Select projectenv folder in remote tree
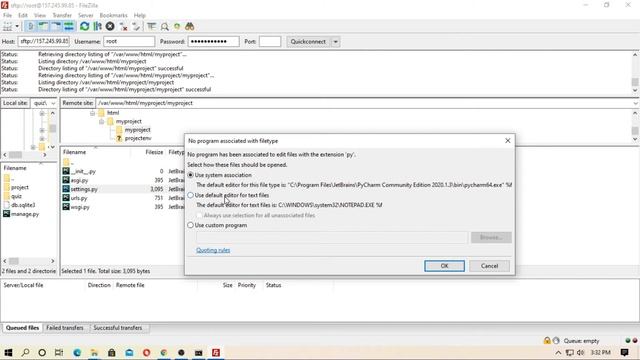The width and height of the screenshot is (640, 360). (x=138, y=138)
